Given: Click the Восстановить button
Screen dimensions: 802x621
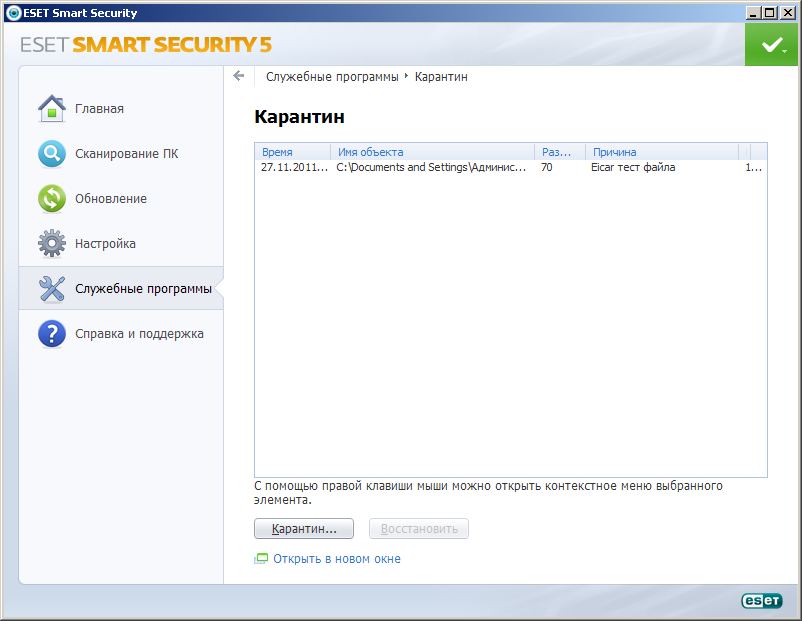Looking at the screenshot, I should pyautogui.click(x=419, y=528).
